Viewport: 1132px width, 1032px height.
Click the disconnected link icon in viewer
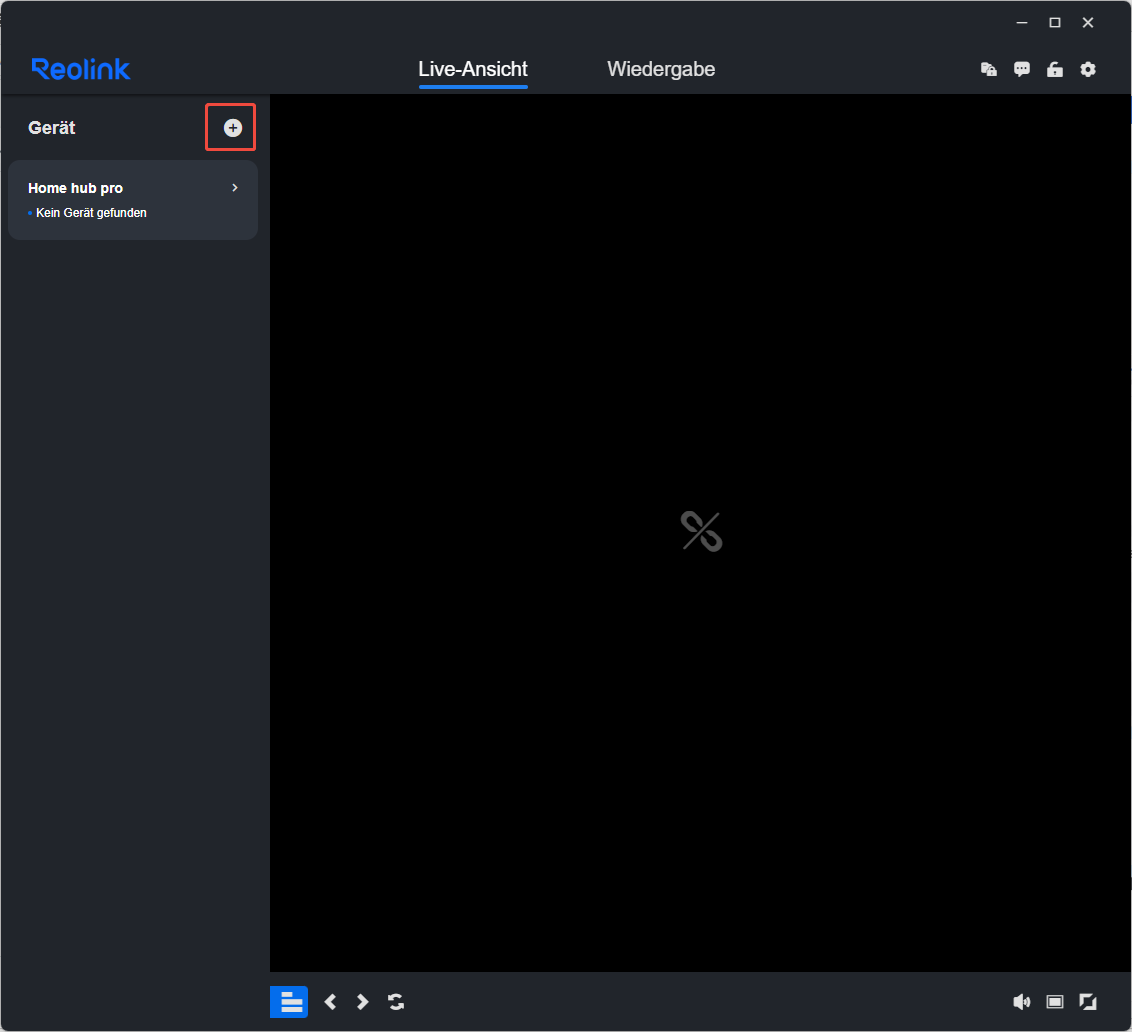(x=701, y=532)
